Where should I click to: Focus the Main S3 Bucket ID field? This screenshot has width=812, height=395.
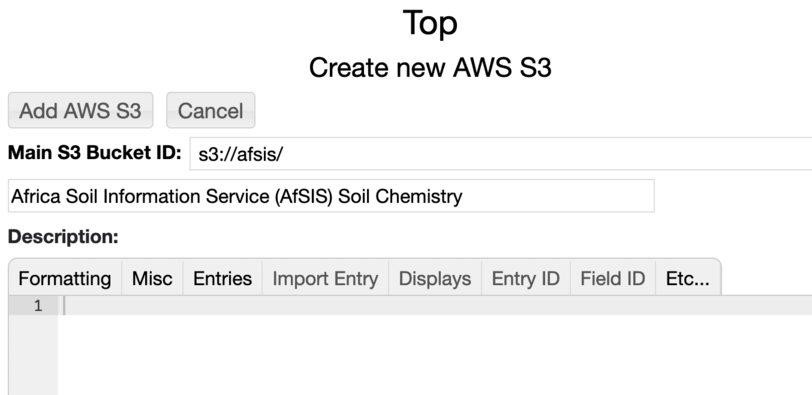(x=500, y=154)
